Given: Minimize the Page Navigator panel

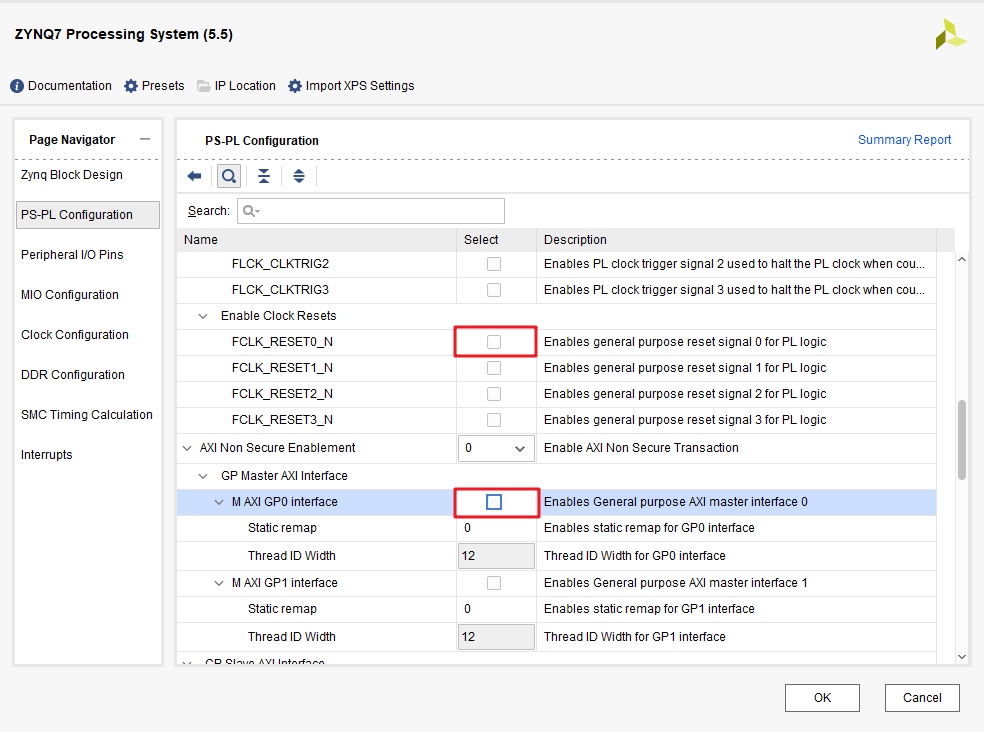Looking at the screenshot, I should [x=145, y=140].
